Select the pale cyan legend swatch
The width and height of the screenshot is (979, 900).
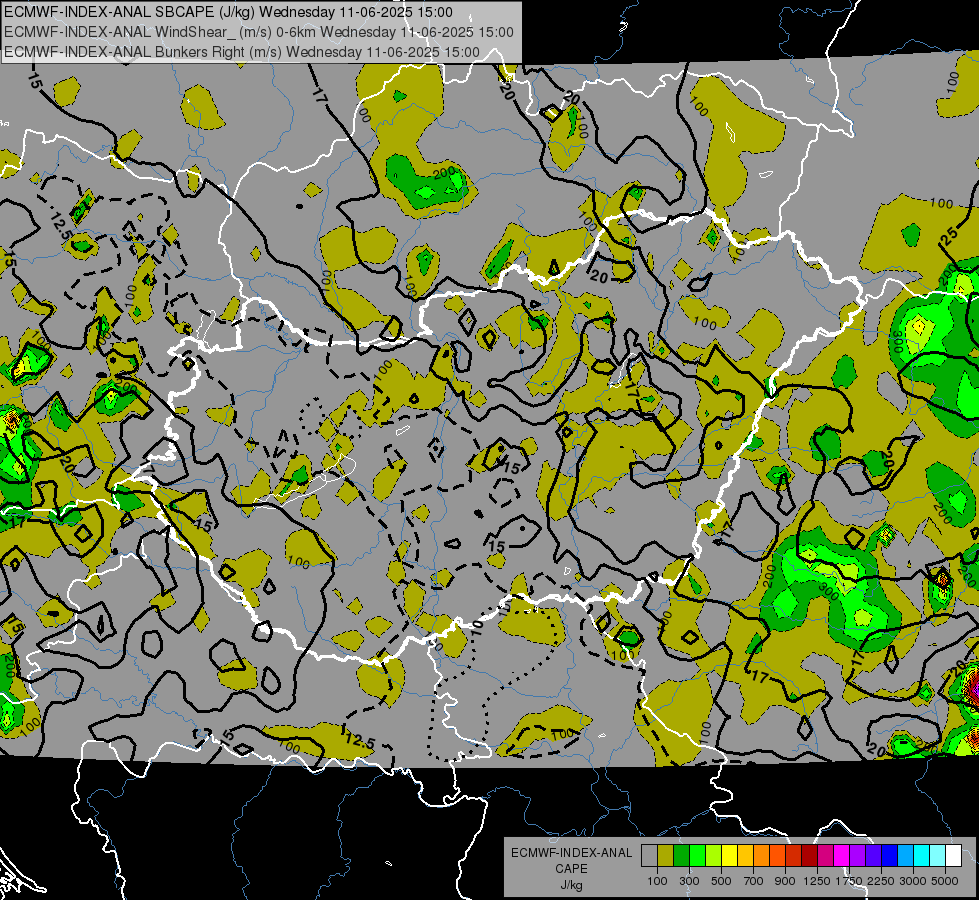tap(937, 856)
